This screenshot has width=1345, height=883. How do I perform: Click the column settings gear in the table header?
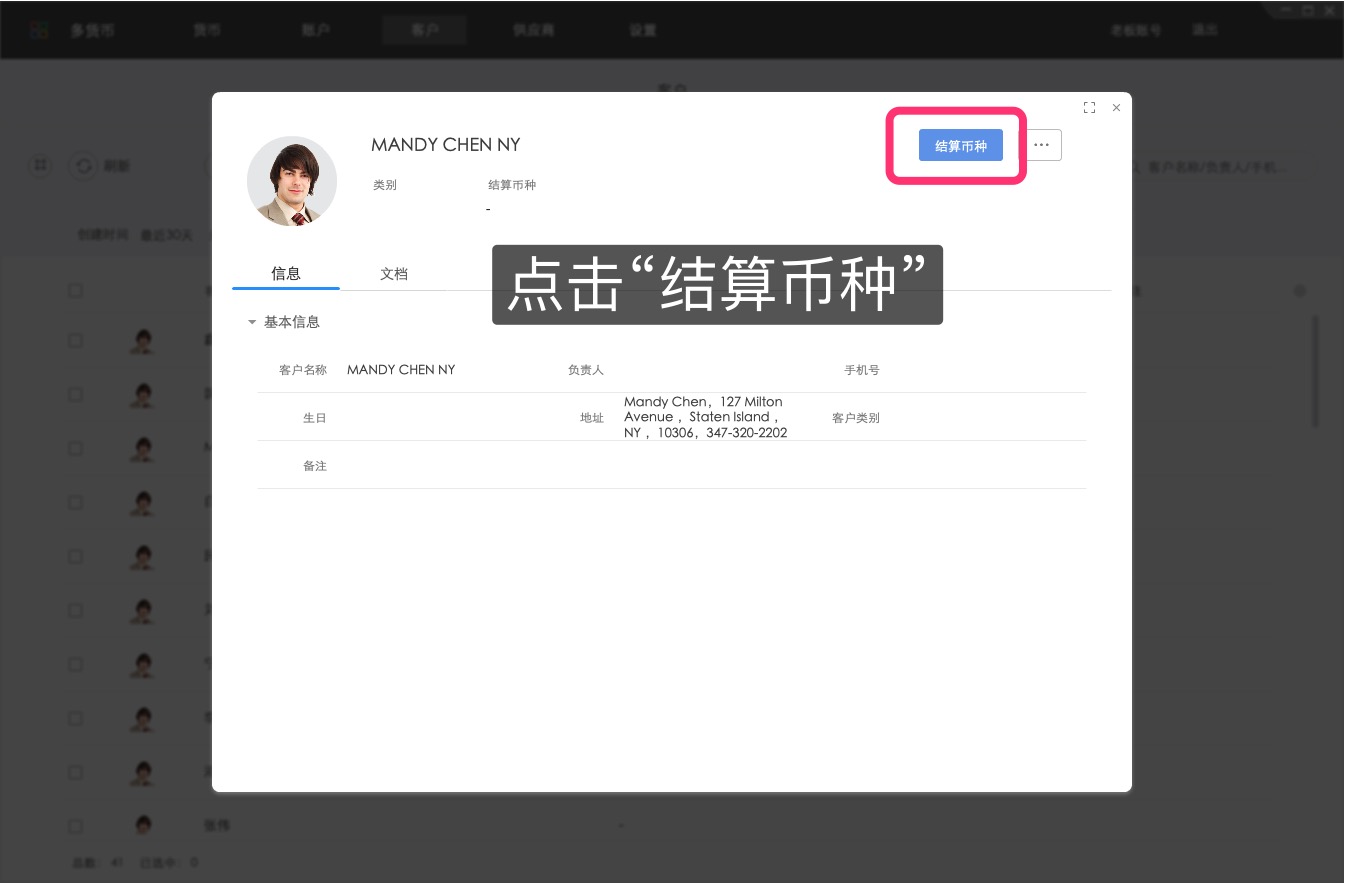(x=1299, y=291)
